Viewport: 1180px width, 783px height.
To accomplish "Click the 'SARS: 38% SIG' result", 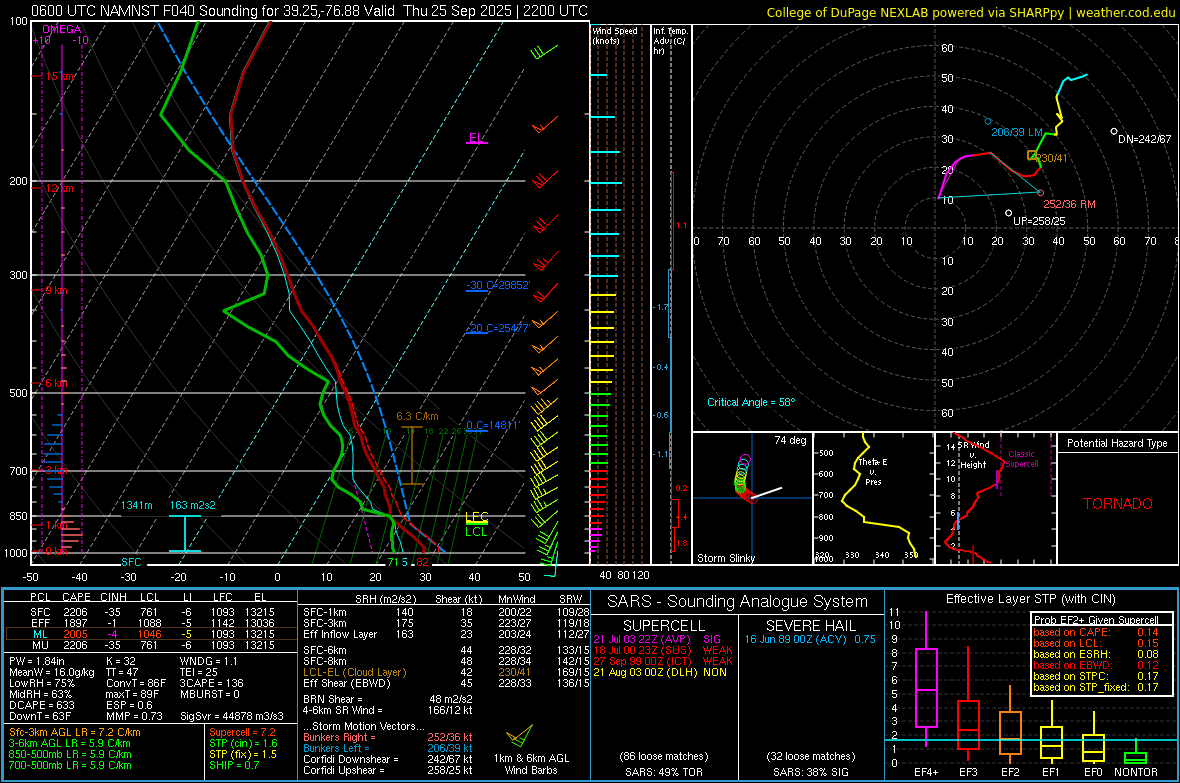I will pyautogui.click(x=810, y=772).
